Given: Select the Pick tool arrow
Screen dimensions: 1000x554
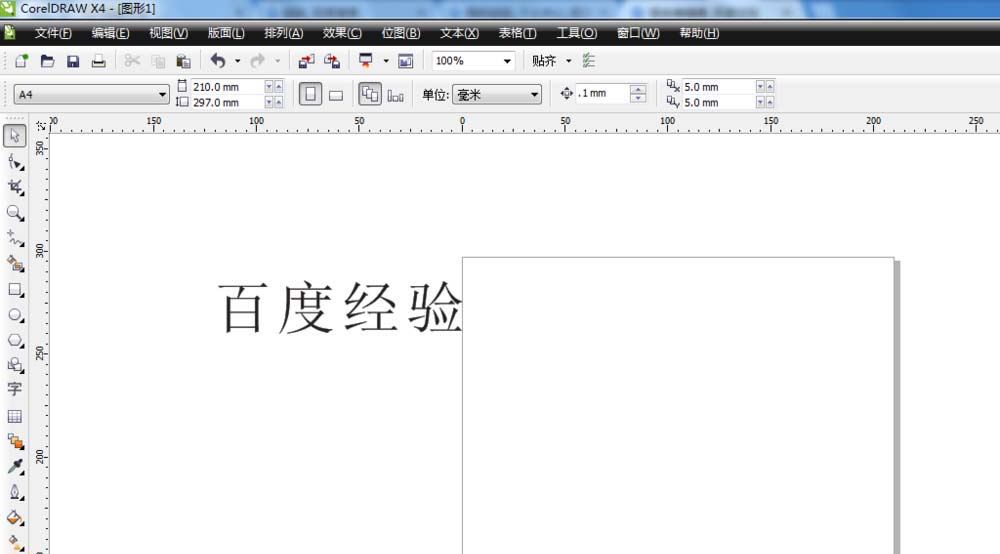Looking at the screenshot, I should (x=15, y=136).
